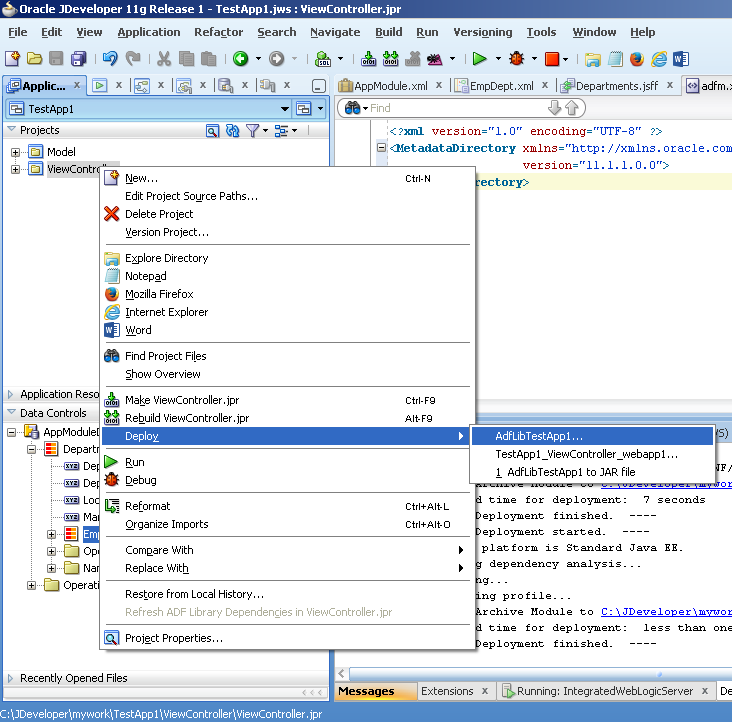Click the green Back navigation icon
732x722 pixels.
coord(240,59)
